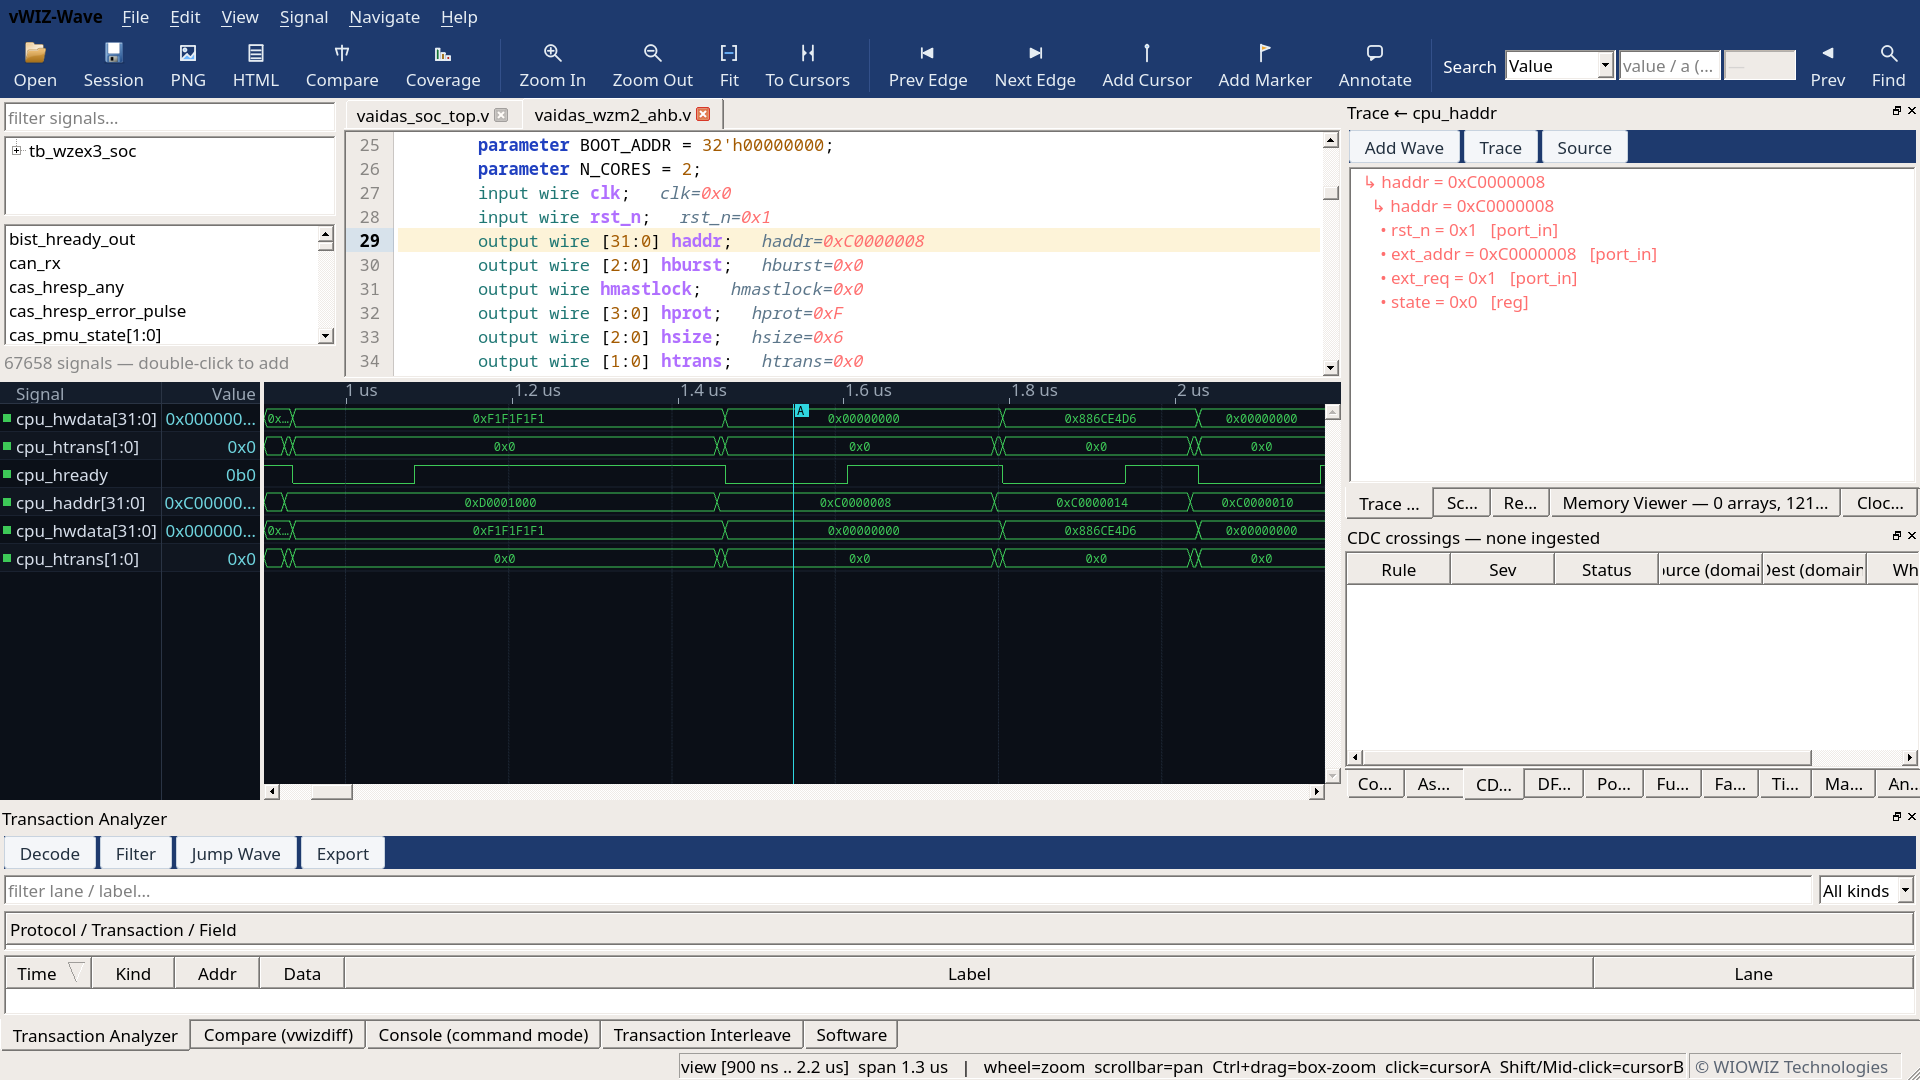Click the Annotate tool

[x=1375, y=65]
